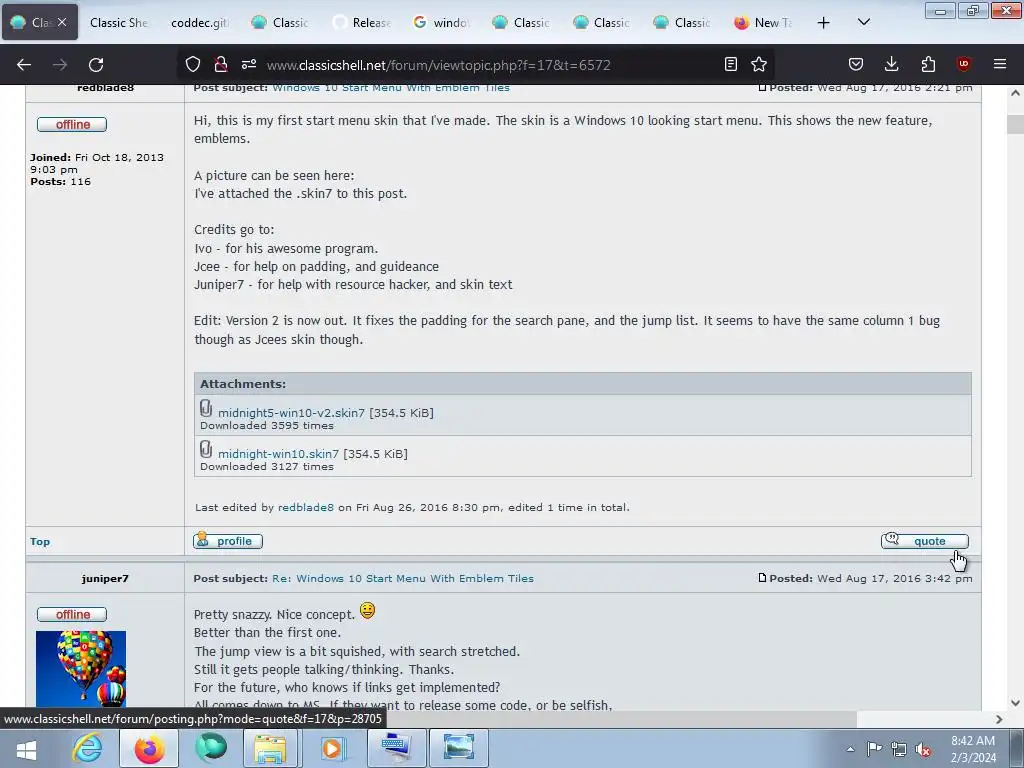Open File Explorer from taskbar
The height and width of the screenshot is (768, 1024).
pyautogui.click(x=270, y=748)
